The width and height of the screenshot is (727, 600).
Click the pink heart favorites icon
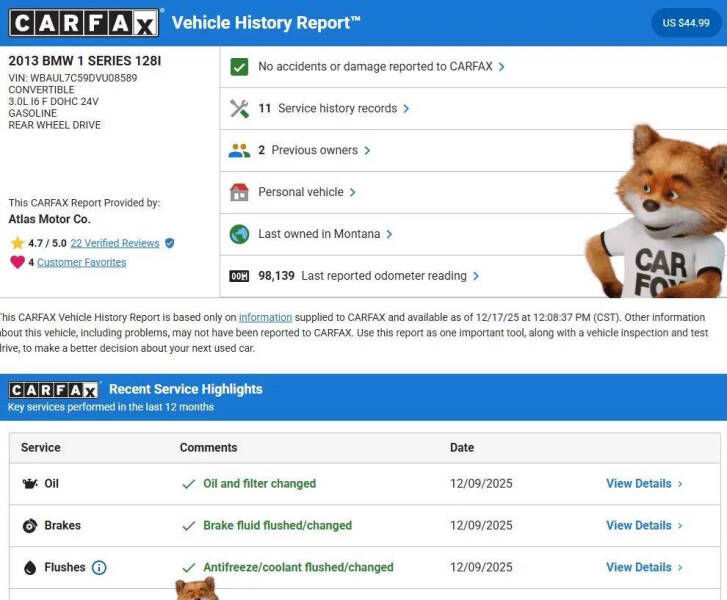click(17, 263)
